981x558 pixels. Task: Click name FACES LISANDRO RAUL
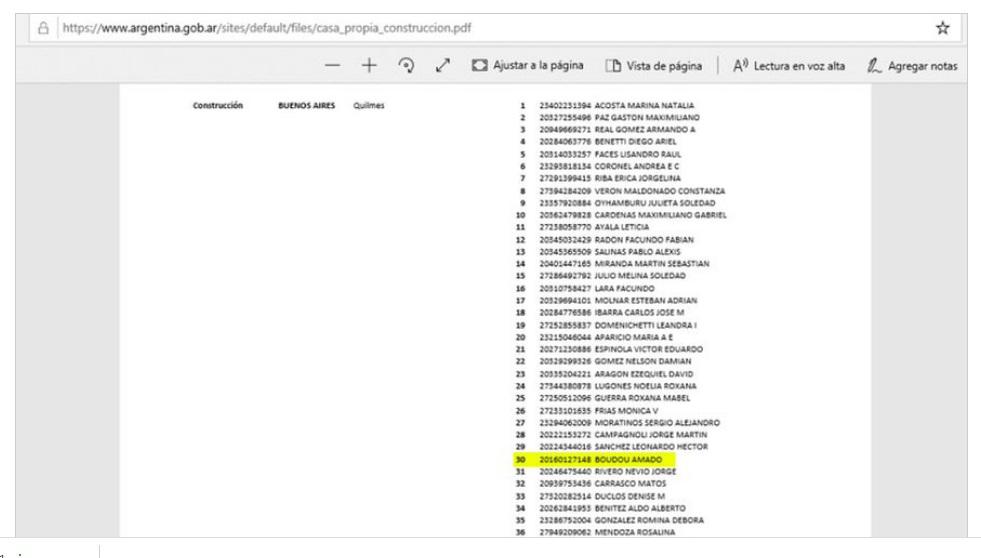[638, 155]
